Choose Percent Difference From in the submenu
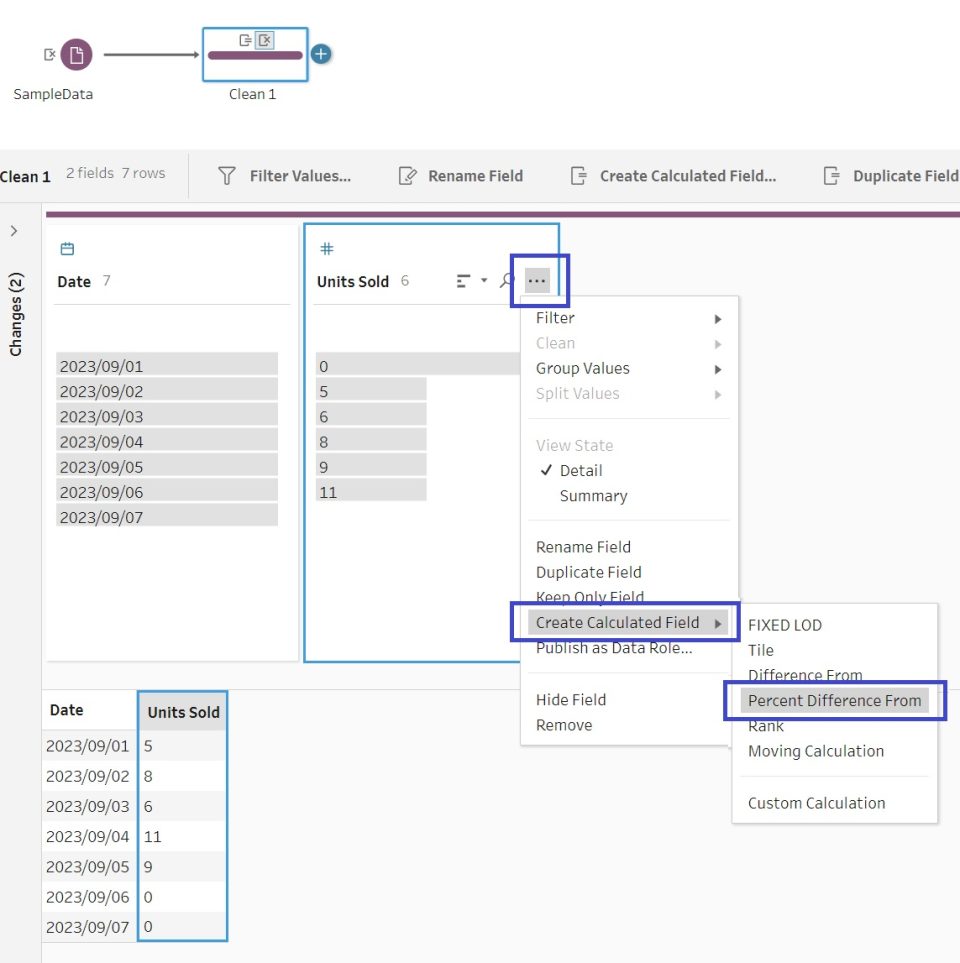The image size is (960, 963). tap(834, 700)
